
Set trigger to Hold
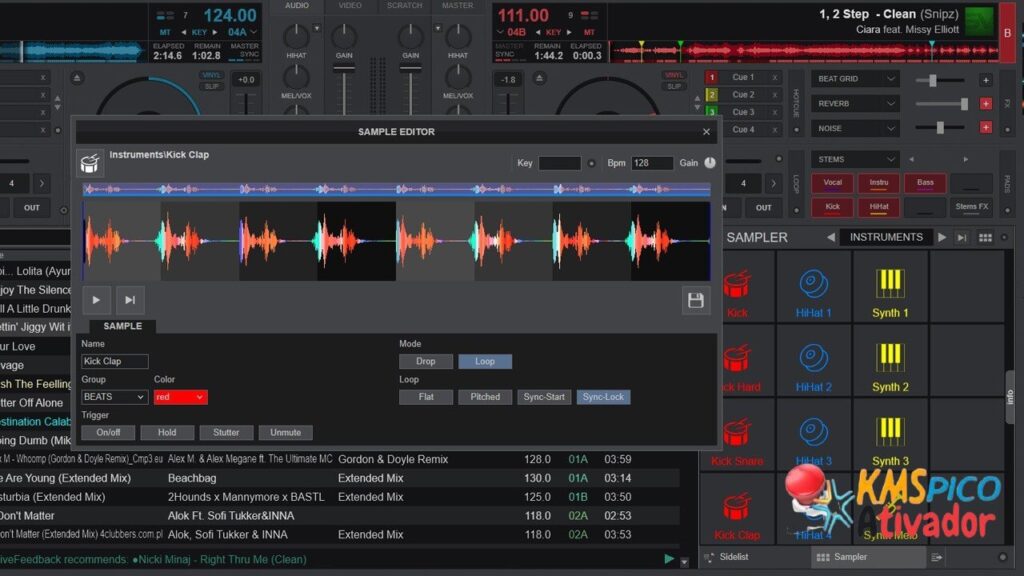point(167,432)
